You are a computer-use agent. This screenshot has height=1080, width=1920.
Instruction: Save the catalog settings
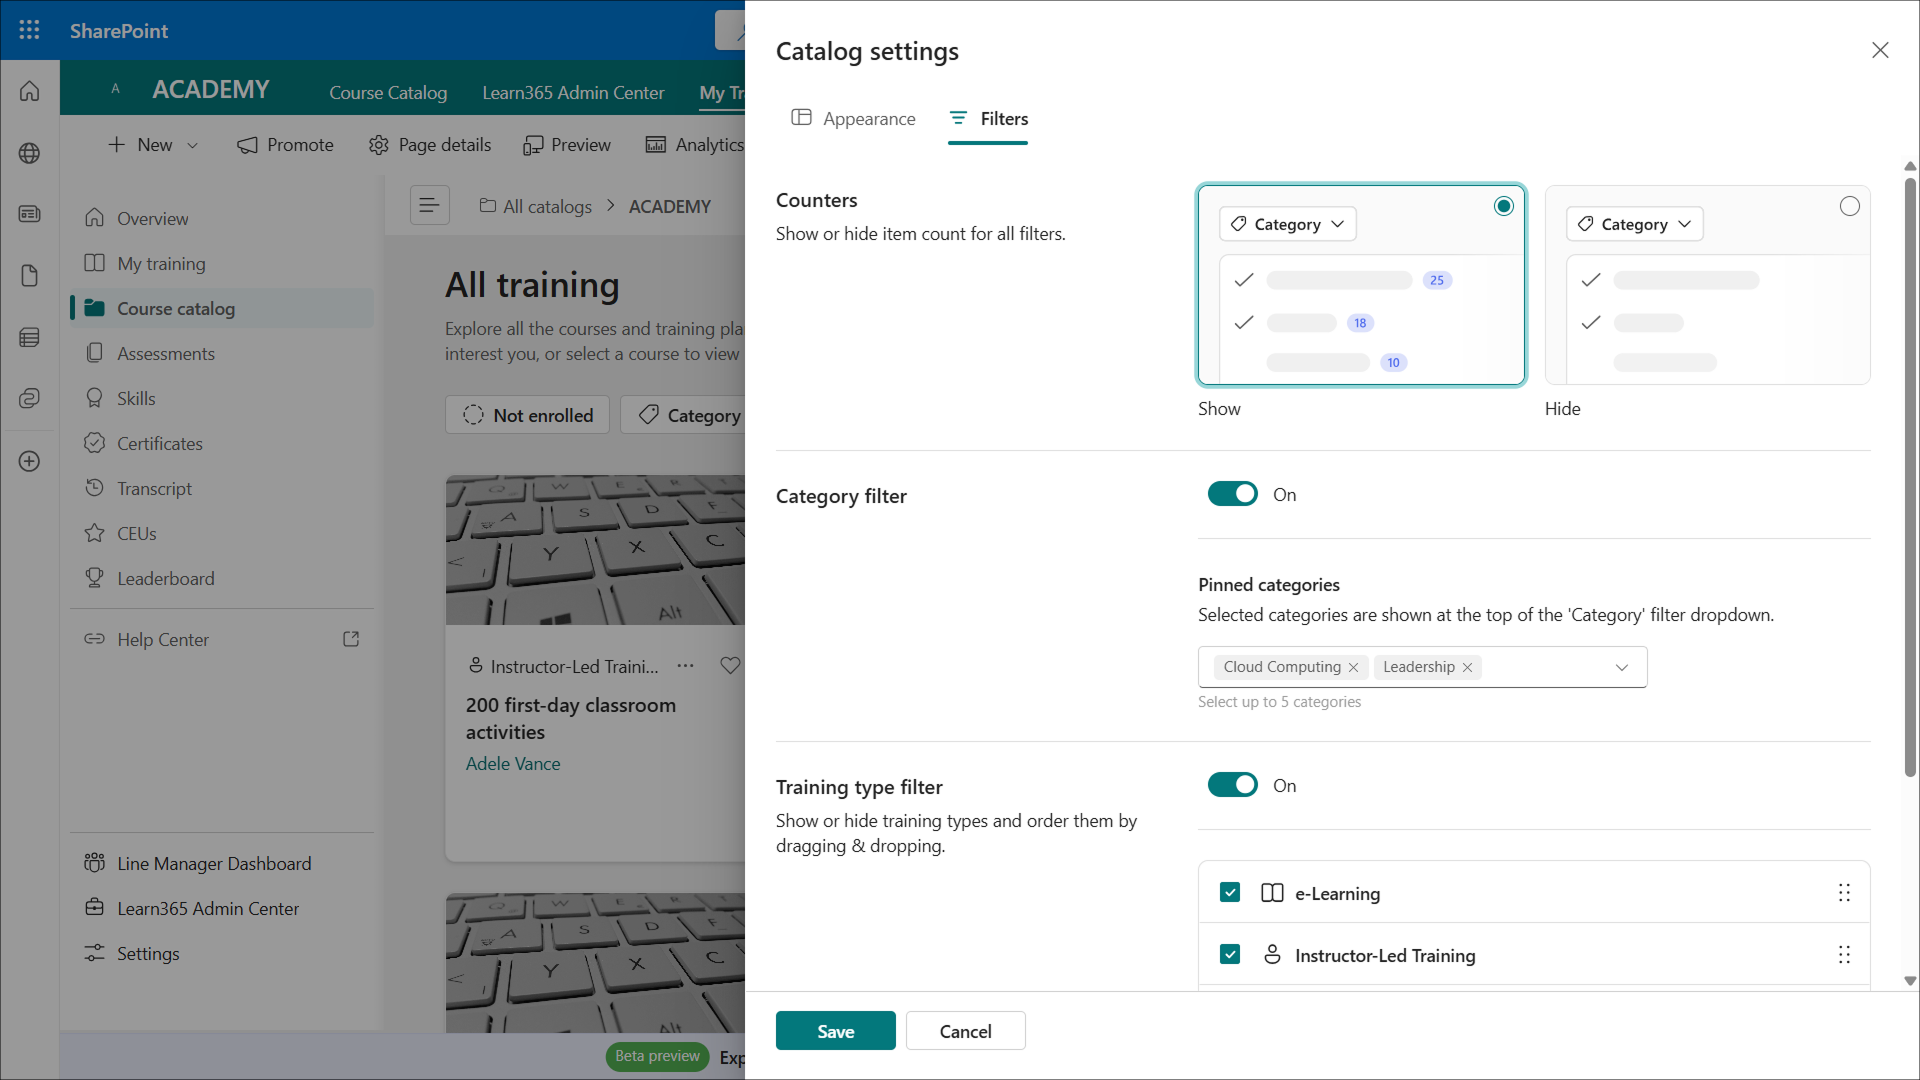[x=835, y=1031]
